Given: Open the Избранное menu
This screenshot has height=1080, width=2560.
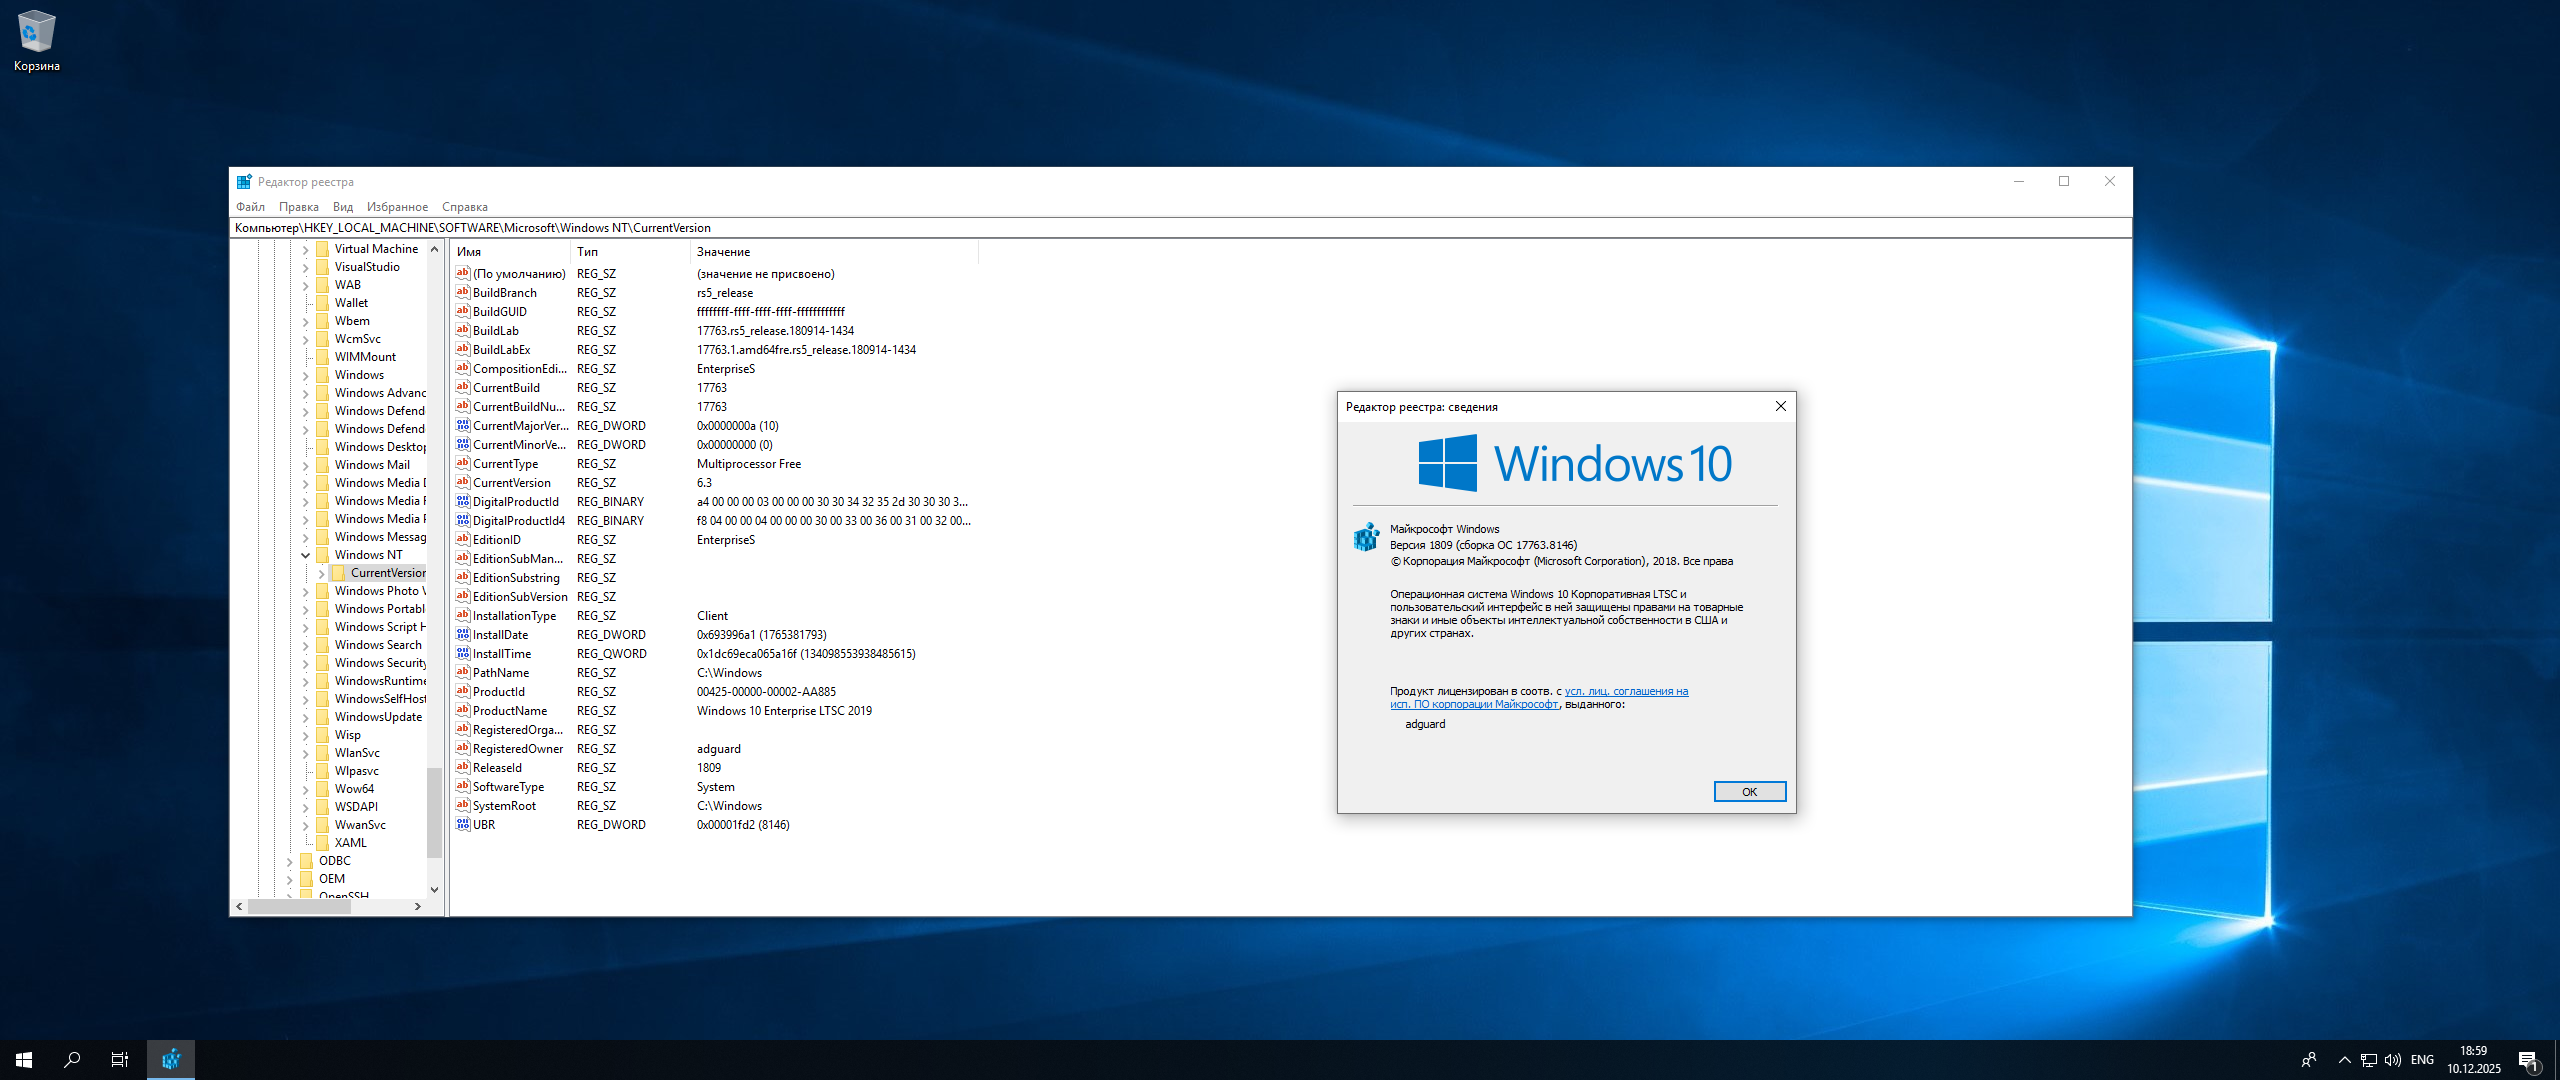Looking at the screenshot, I should point(397,207).
